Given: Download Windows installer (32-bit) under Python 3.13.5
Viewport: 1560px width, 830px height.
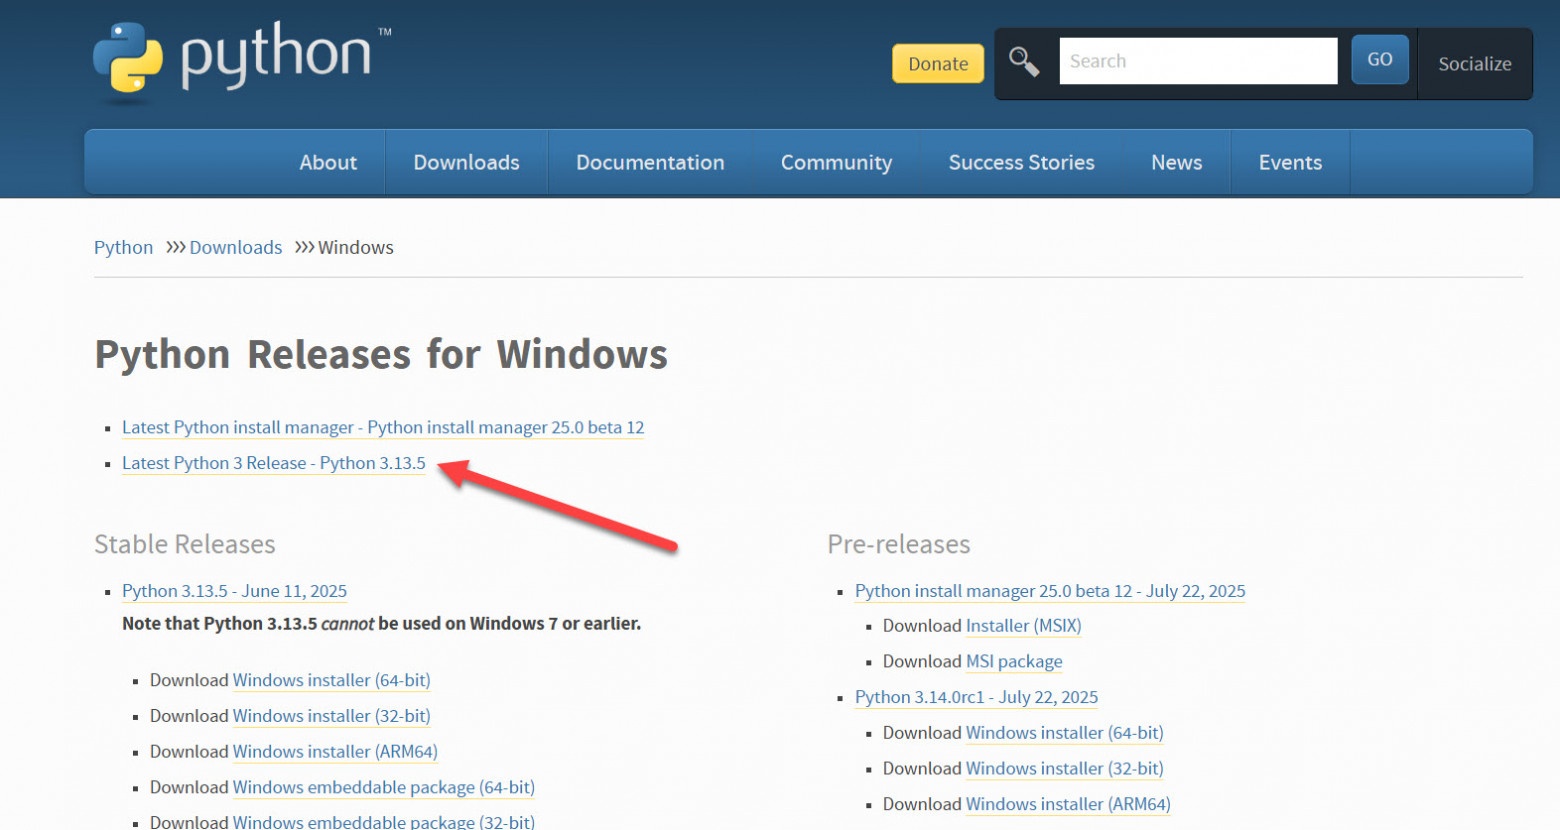Looking at the screenshot, I should point(332,716).
